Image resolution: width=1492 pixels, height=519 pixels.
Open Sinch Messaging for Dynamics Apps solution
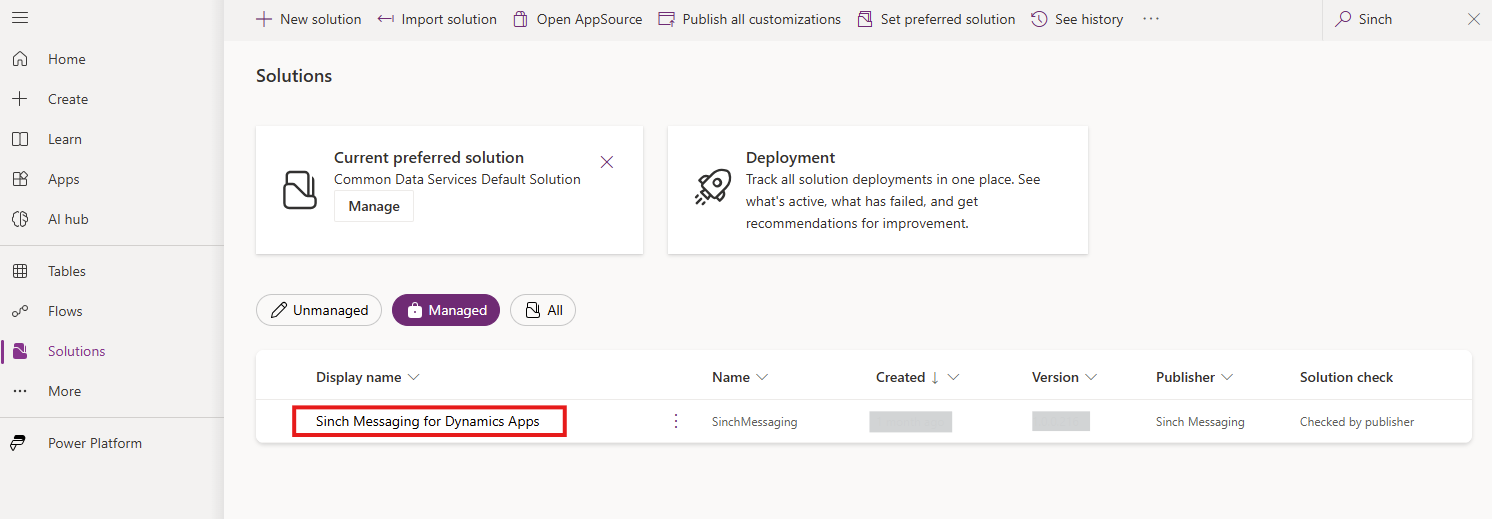point(428,421)
